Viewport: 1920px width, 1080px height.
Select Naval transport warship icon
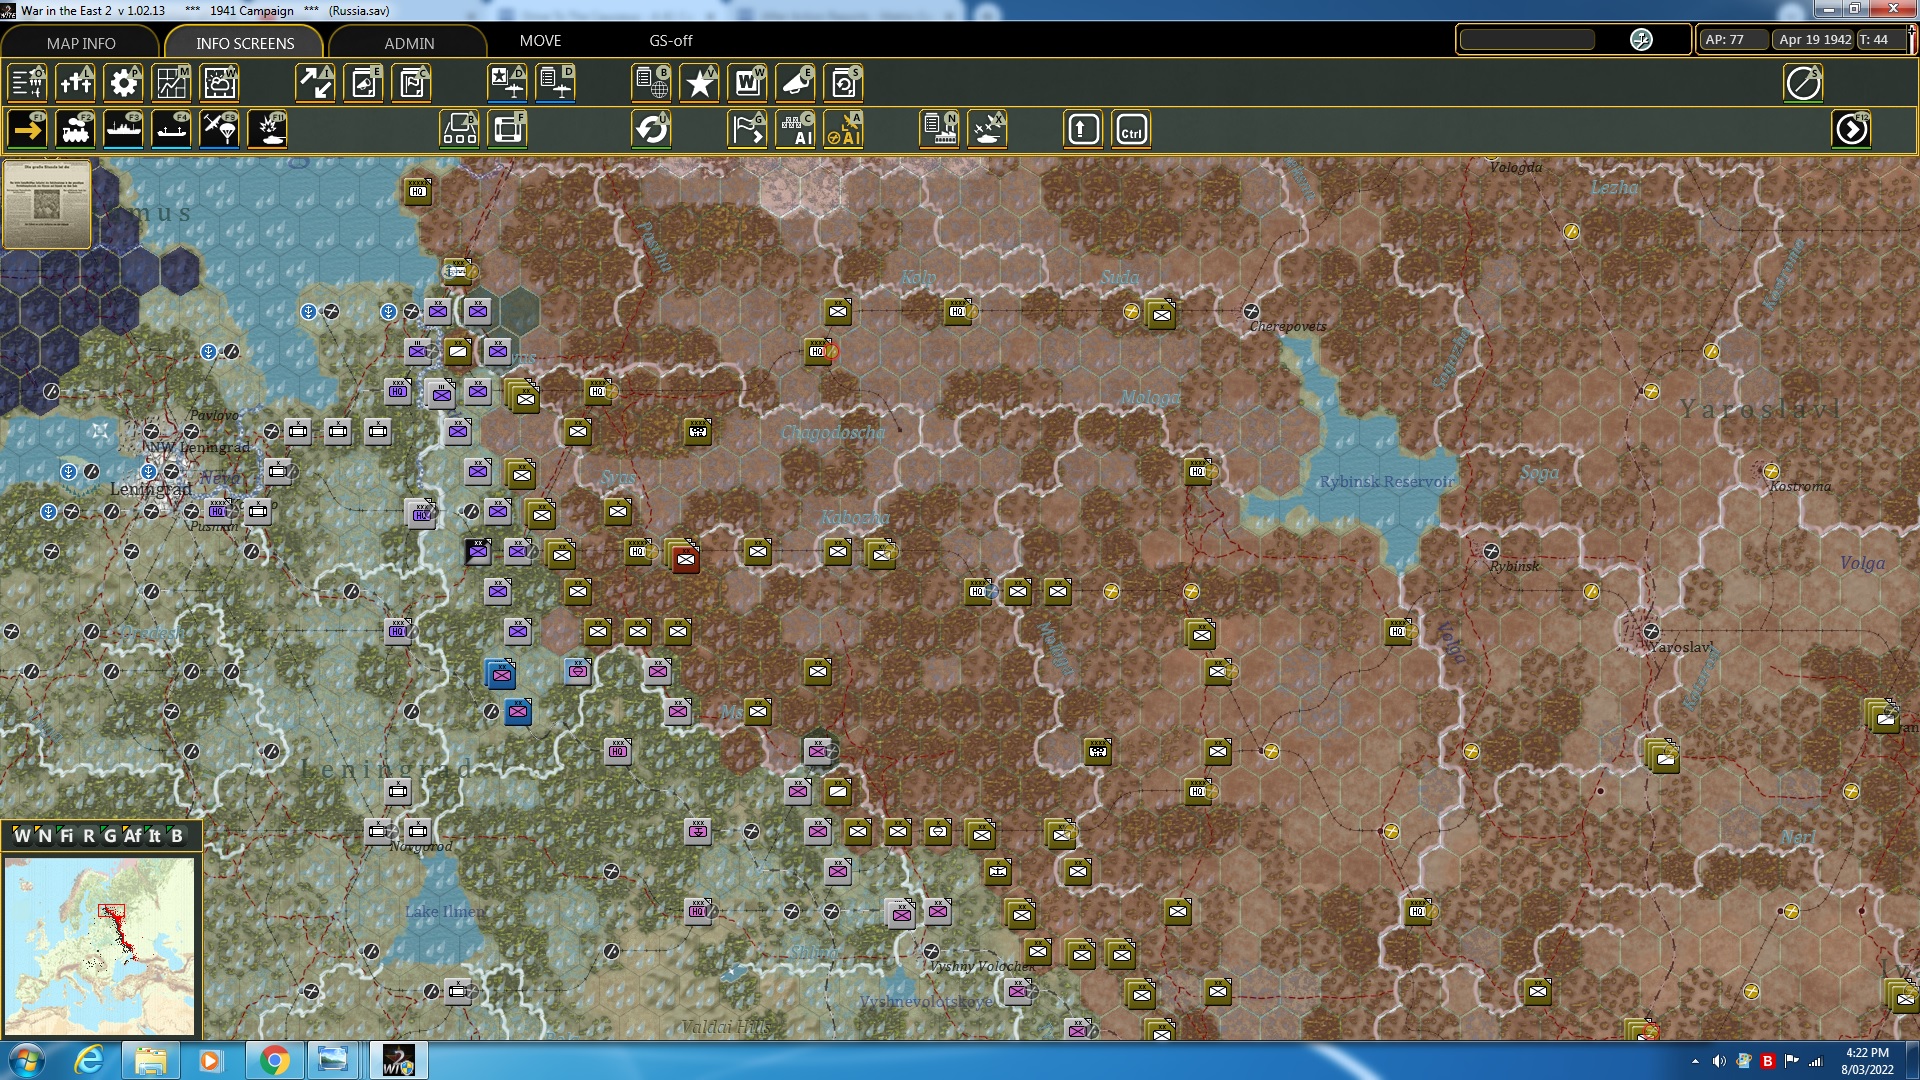click(123, 130)
